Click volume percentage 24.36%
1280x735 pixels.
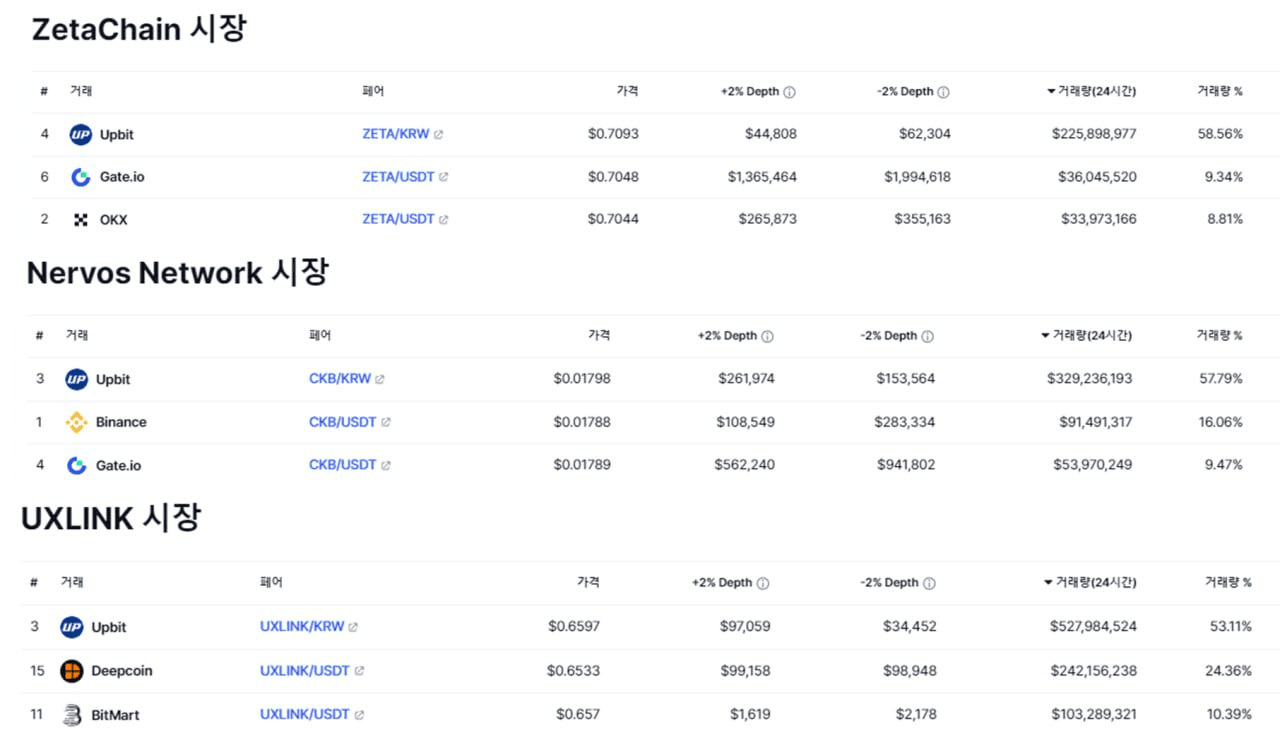coord(1228,671)
